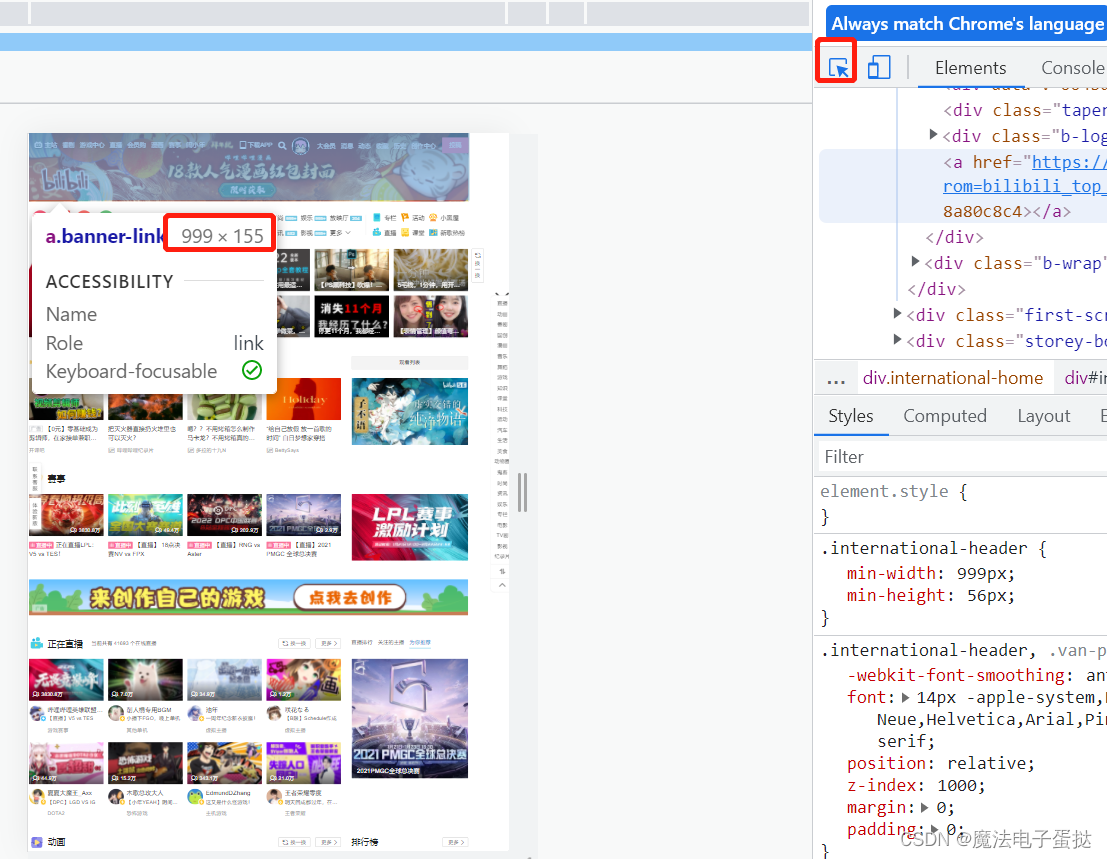Select div.international-home breadcrumb
Screen dimensions: 1107x859
pyautogui.click(x=952, y=378)
